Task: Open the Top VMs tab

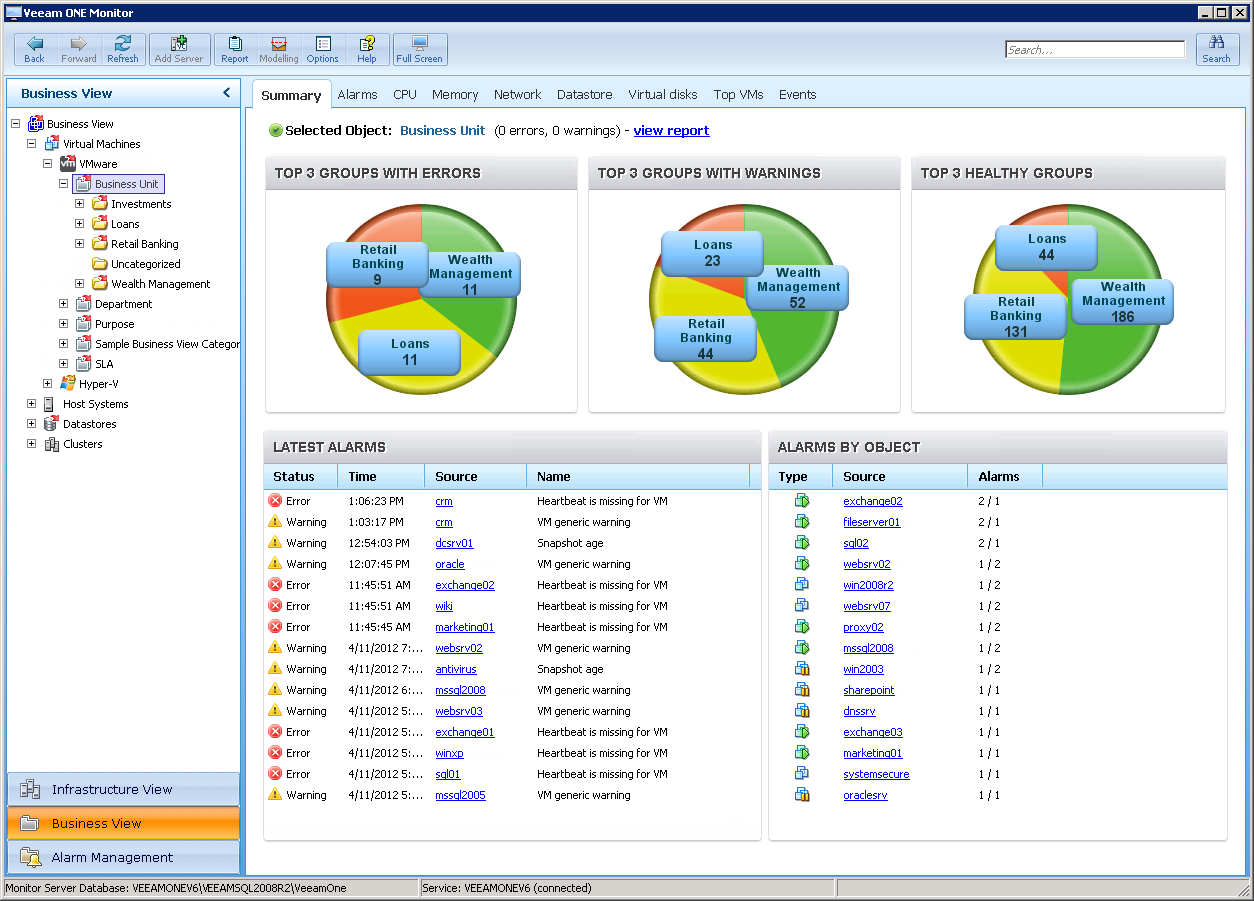Action: tap(738, 95)
